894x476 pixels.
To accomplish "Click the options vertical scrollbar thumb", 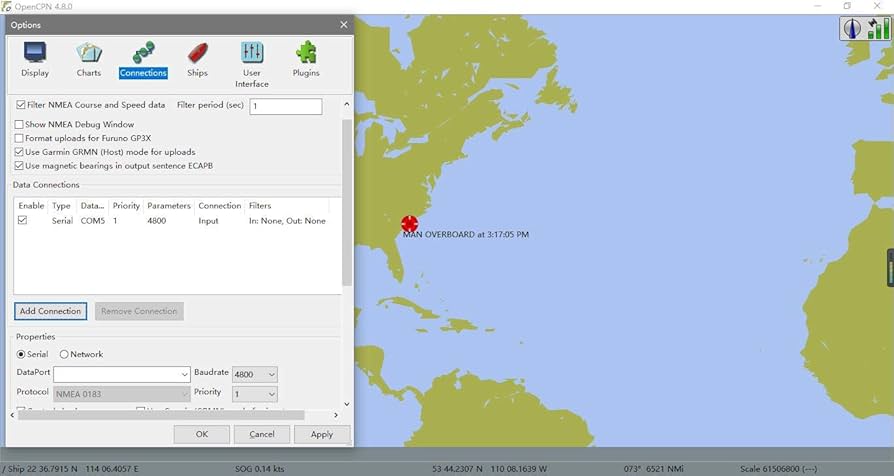I will [x=347, y=202].
